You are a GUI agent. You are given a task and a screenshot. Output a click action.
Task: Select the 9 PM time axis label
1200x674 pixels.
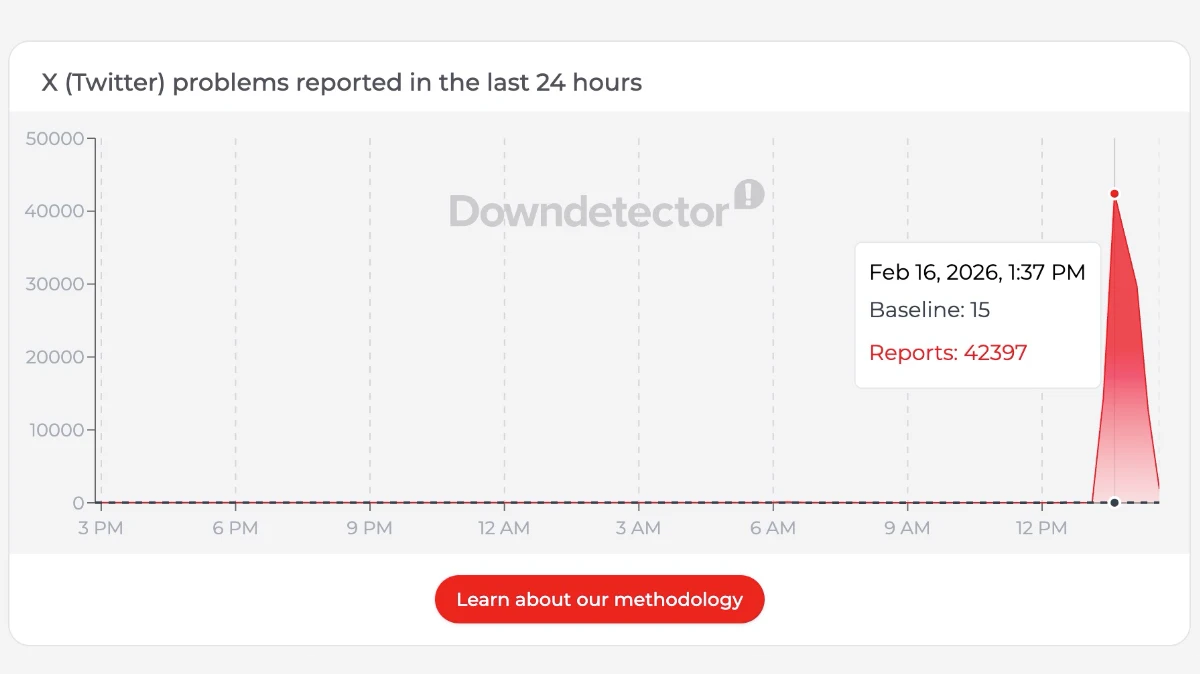pyautogui.click(x=370, y=528)
